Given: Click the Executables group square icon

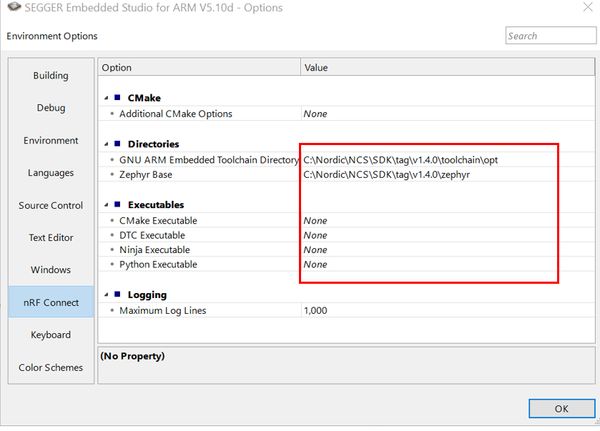Looking at the screenshot, I should point(117,204).
